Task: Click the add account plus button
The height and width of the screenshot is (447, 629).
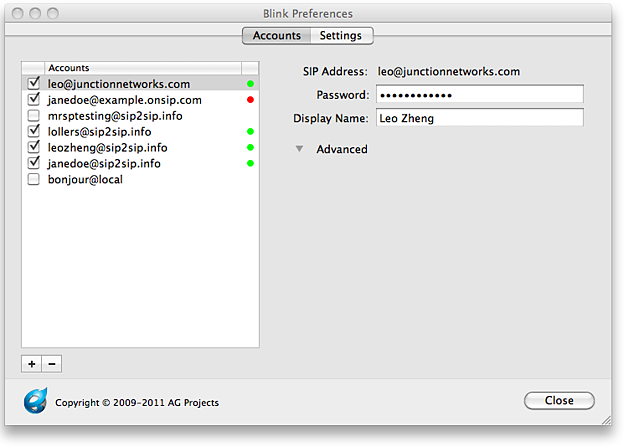Action: pyautogui.click(x=32, y=364)
